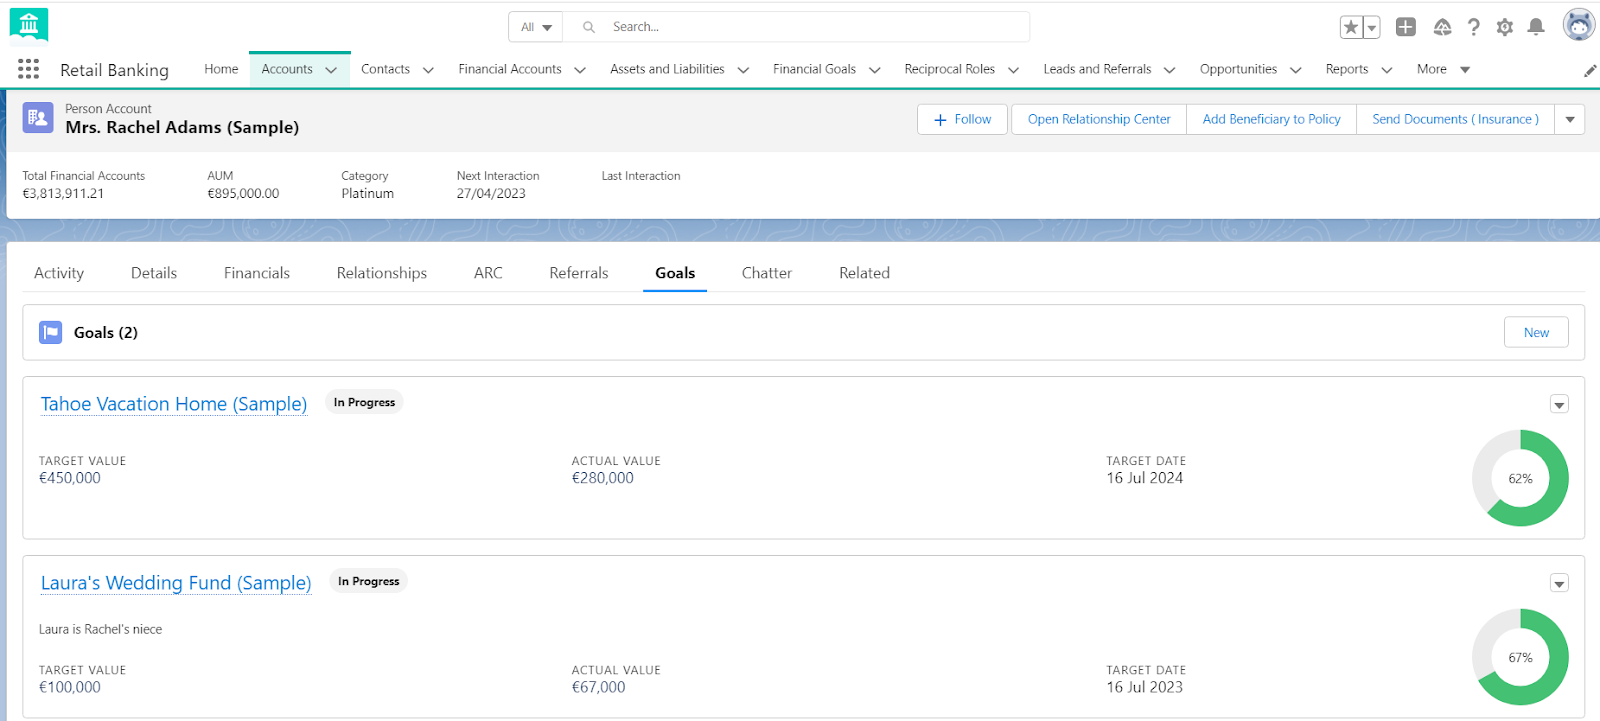Expand the Financial Accounts dropdown chevron
1600x721 pixels.
pyautogui.click(x=580, y=70)
